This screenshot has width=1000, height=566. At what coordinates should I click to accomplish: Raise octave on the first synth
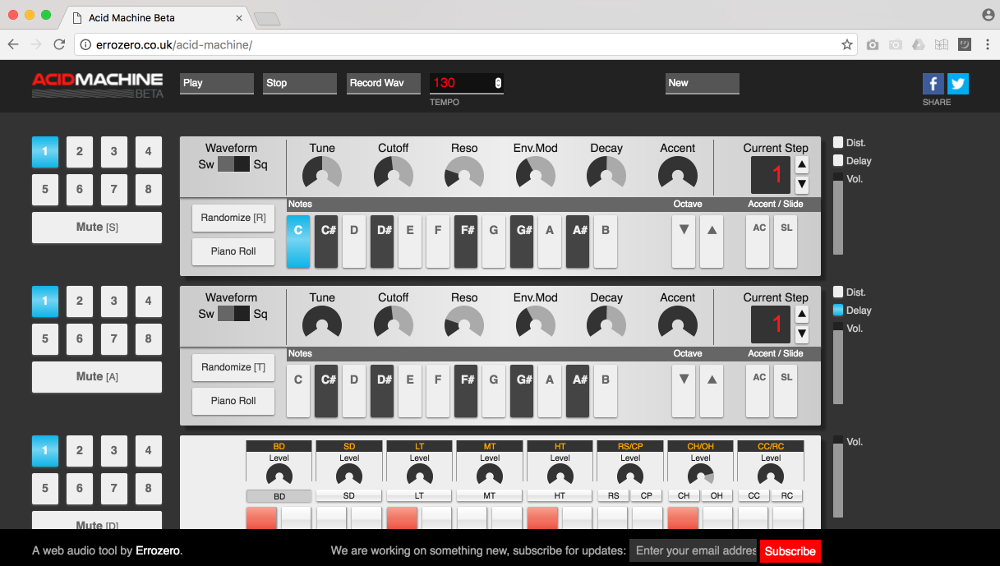tap(712, 241)
